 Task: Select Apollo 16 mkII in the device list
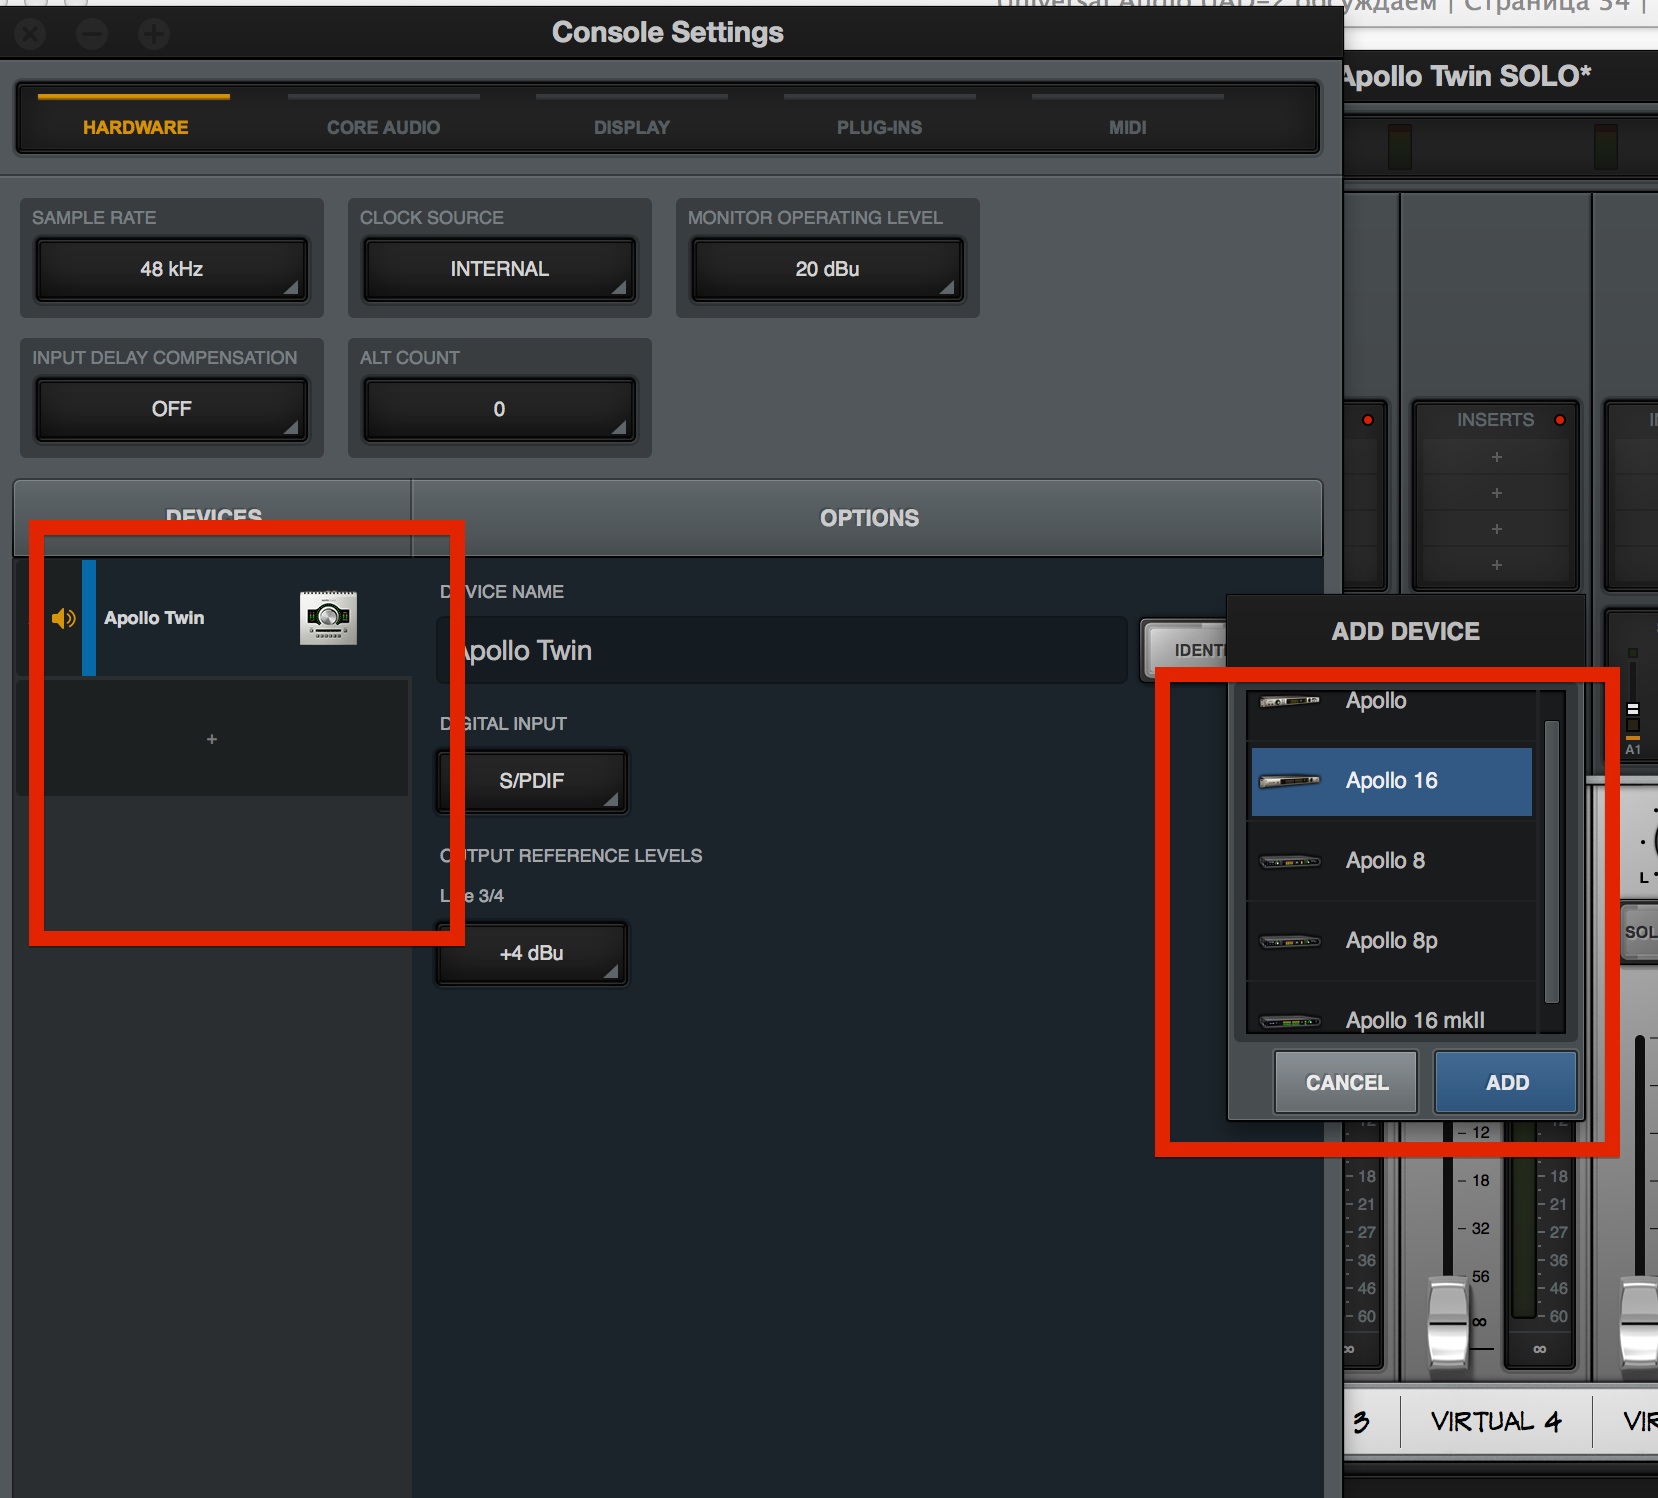coord(1391,1012)
